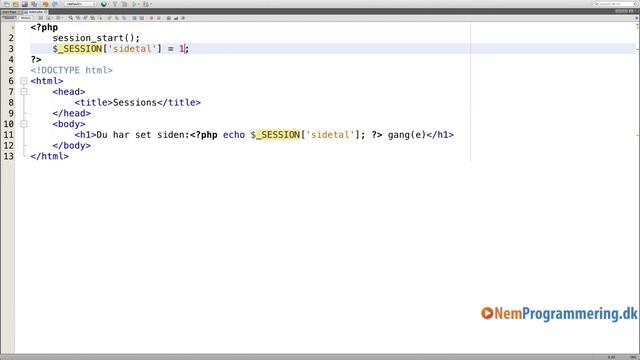The width and height of the screenshot is (640, 360).
Task: Click the editor Forward navigation icon
Action: pos(58,18)
